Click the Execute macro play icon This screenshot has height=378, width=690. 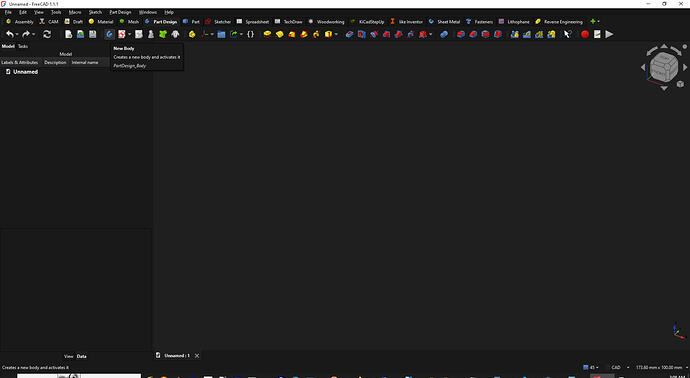609,34
